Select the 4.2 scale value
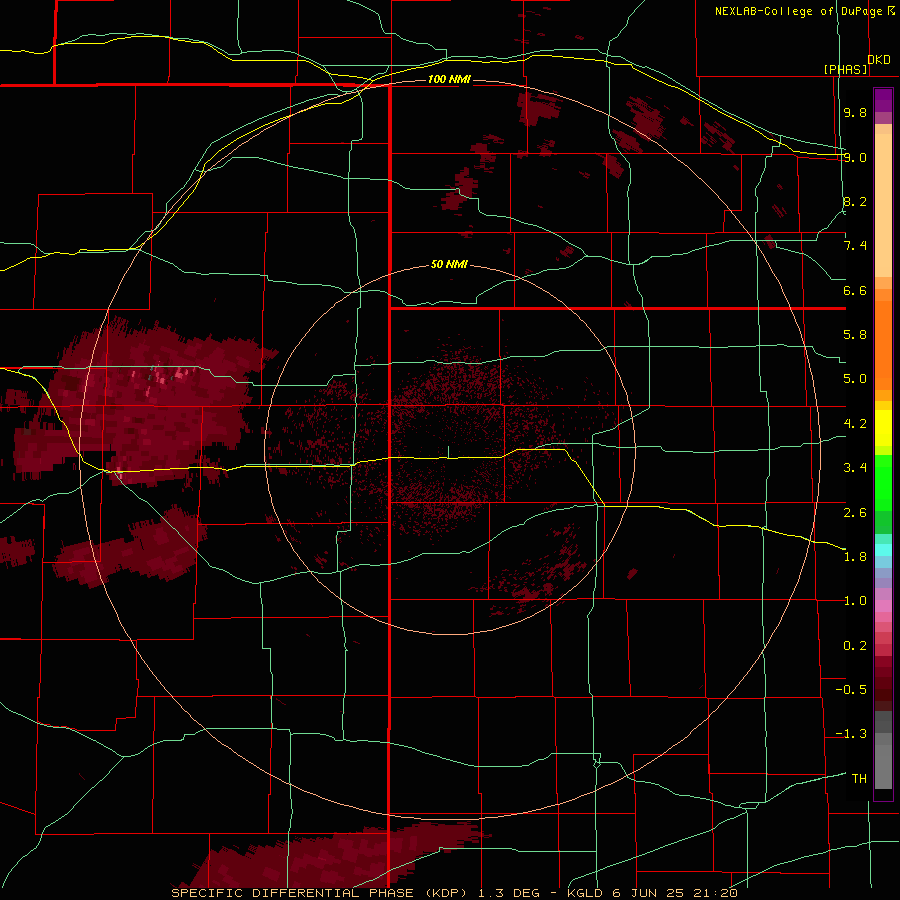 855,424
